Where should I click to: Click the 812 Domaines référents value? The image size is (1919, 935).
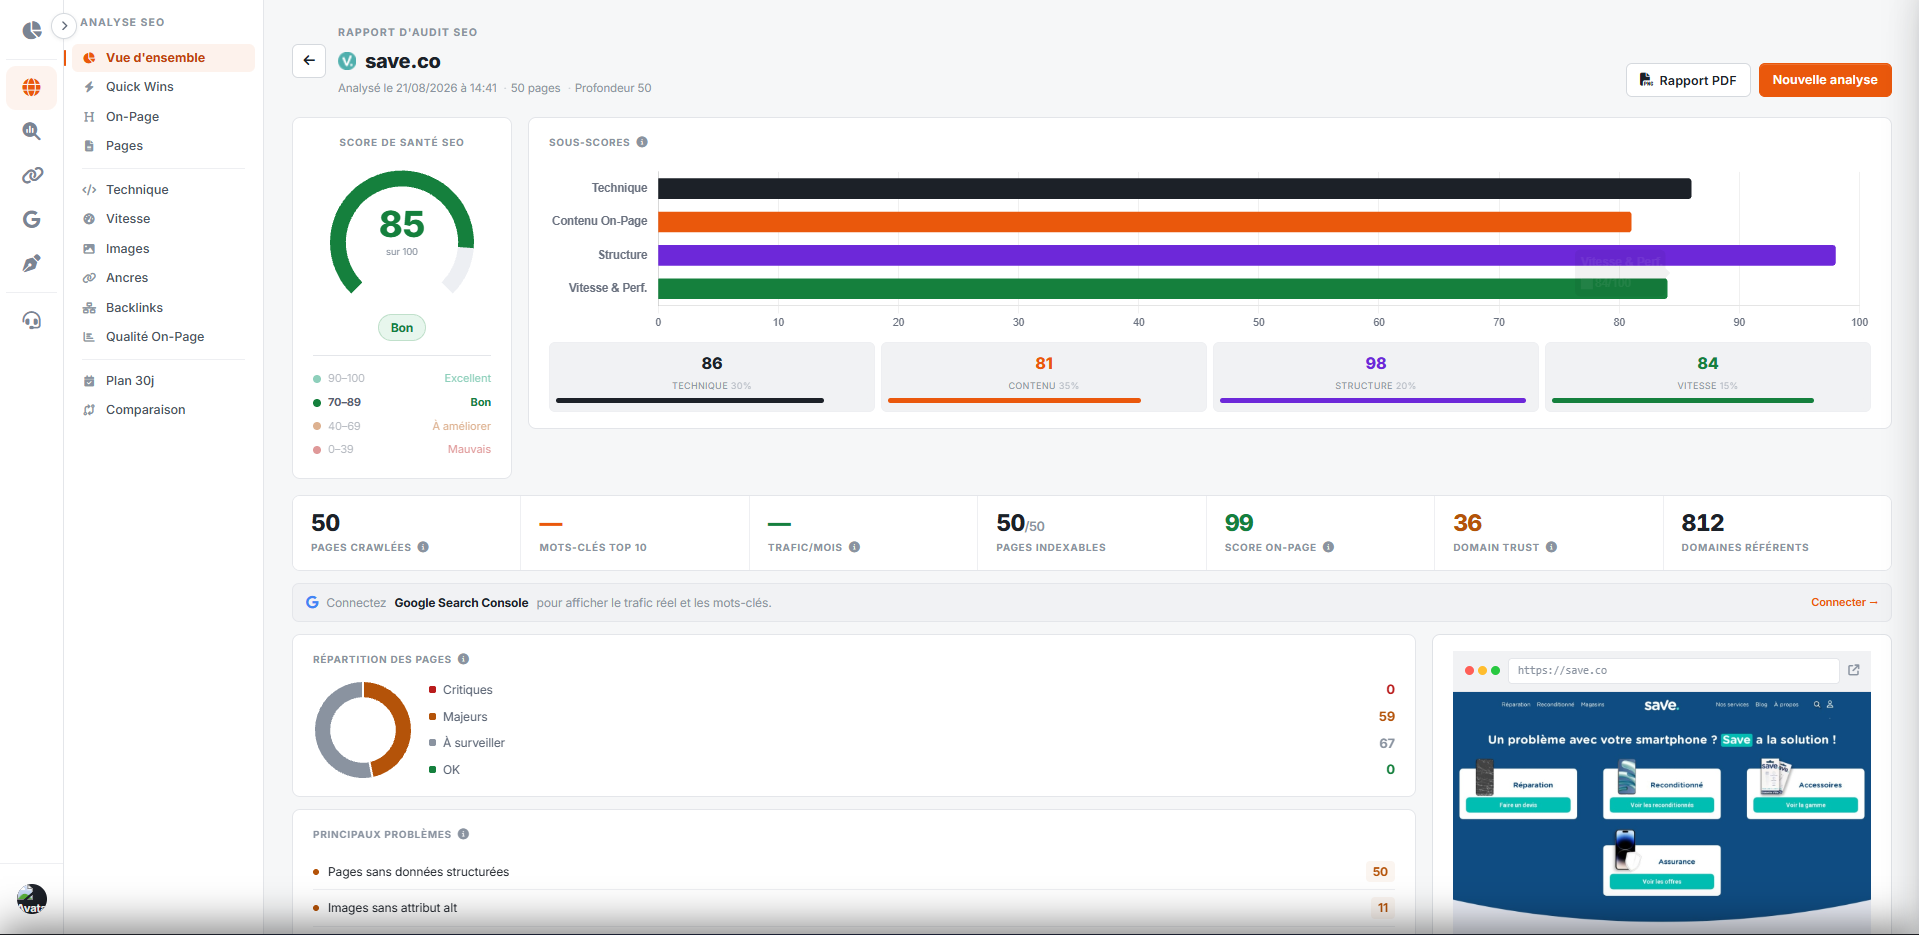[x=1703, y=523]
